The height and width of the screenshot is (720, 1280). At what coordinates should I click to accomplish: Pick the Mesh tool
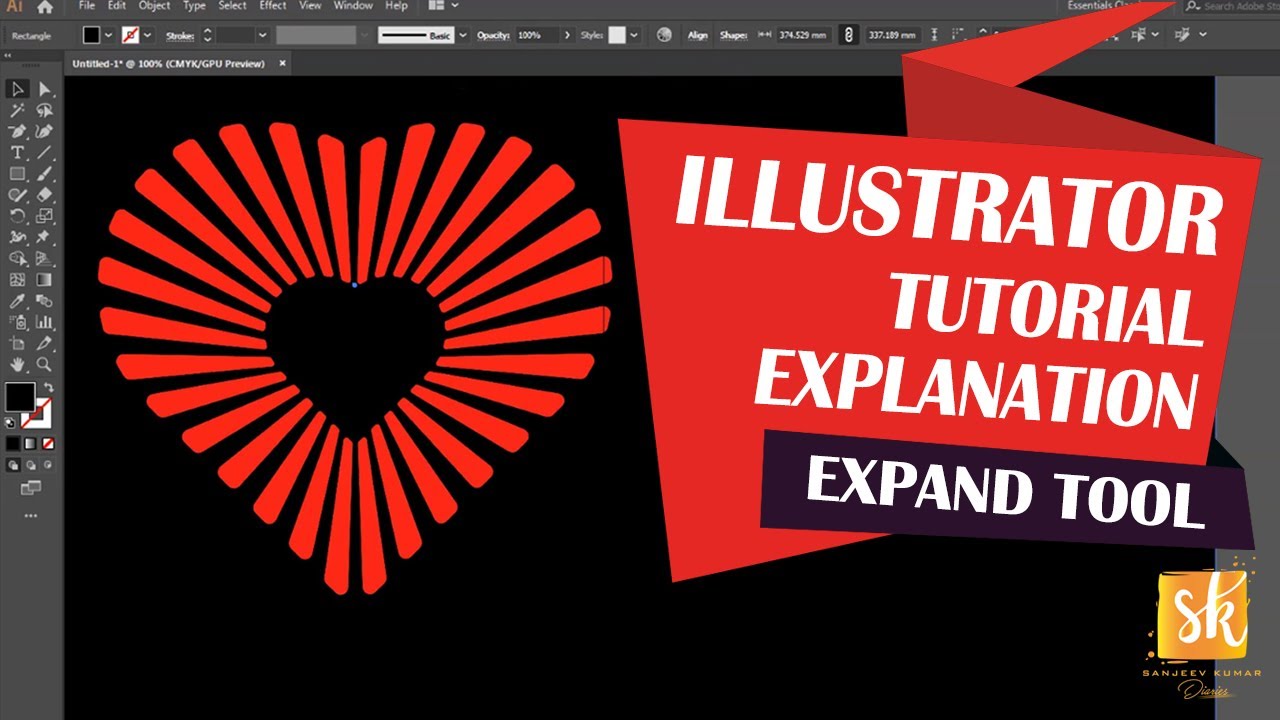[x=18, y=280]
